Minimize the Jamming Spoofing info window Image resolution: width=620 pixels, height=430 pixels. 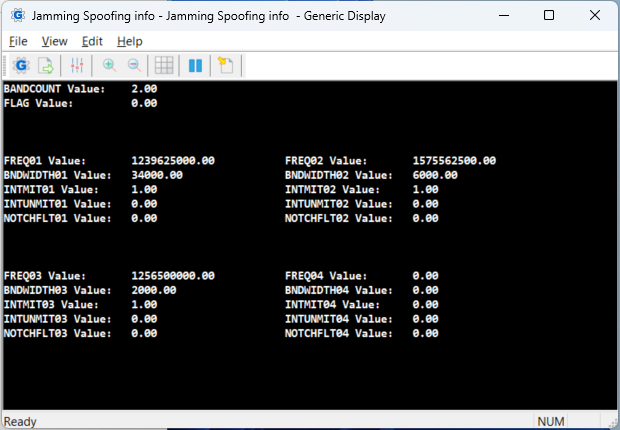tap(502, 16)
